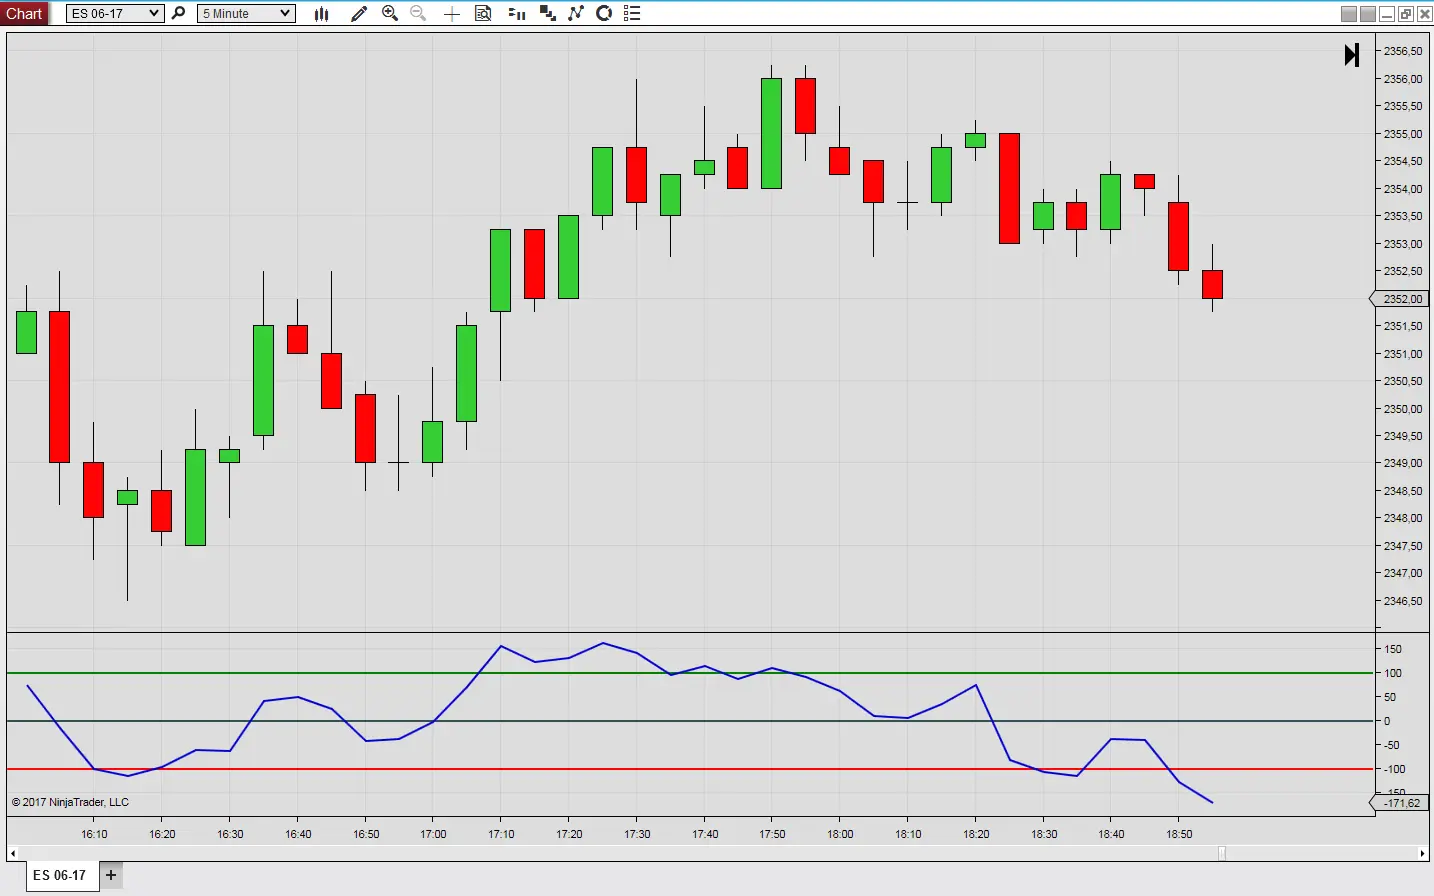Click the 2354,00 price axis label
Viewport: 1434px width, 896px height.
click(x=1402, y=189)
